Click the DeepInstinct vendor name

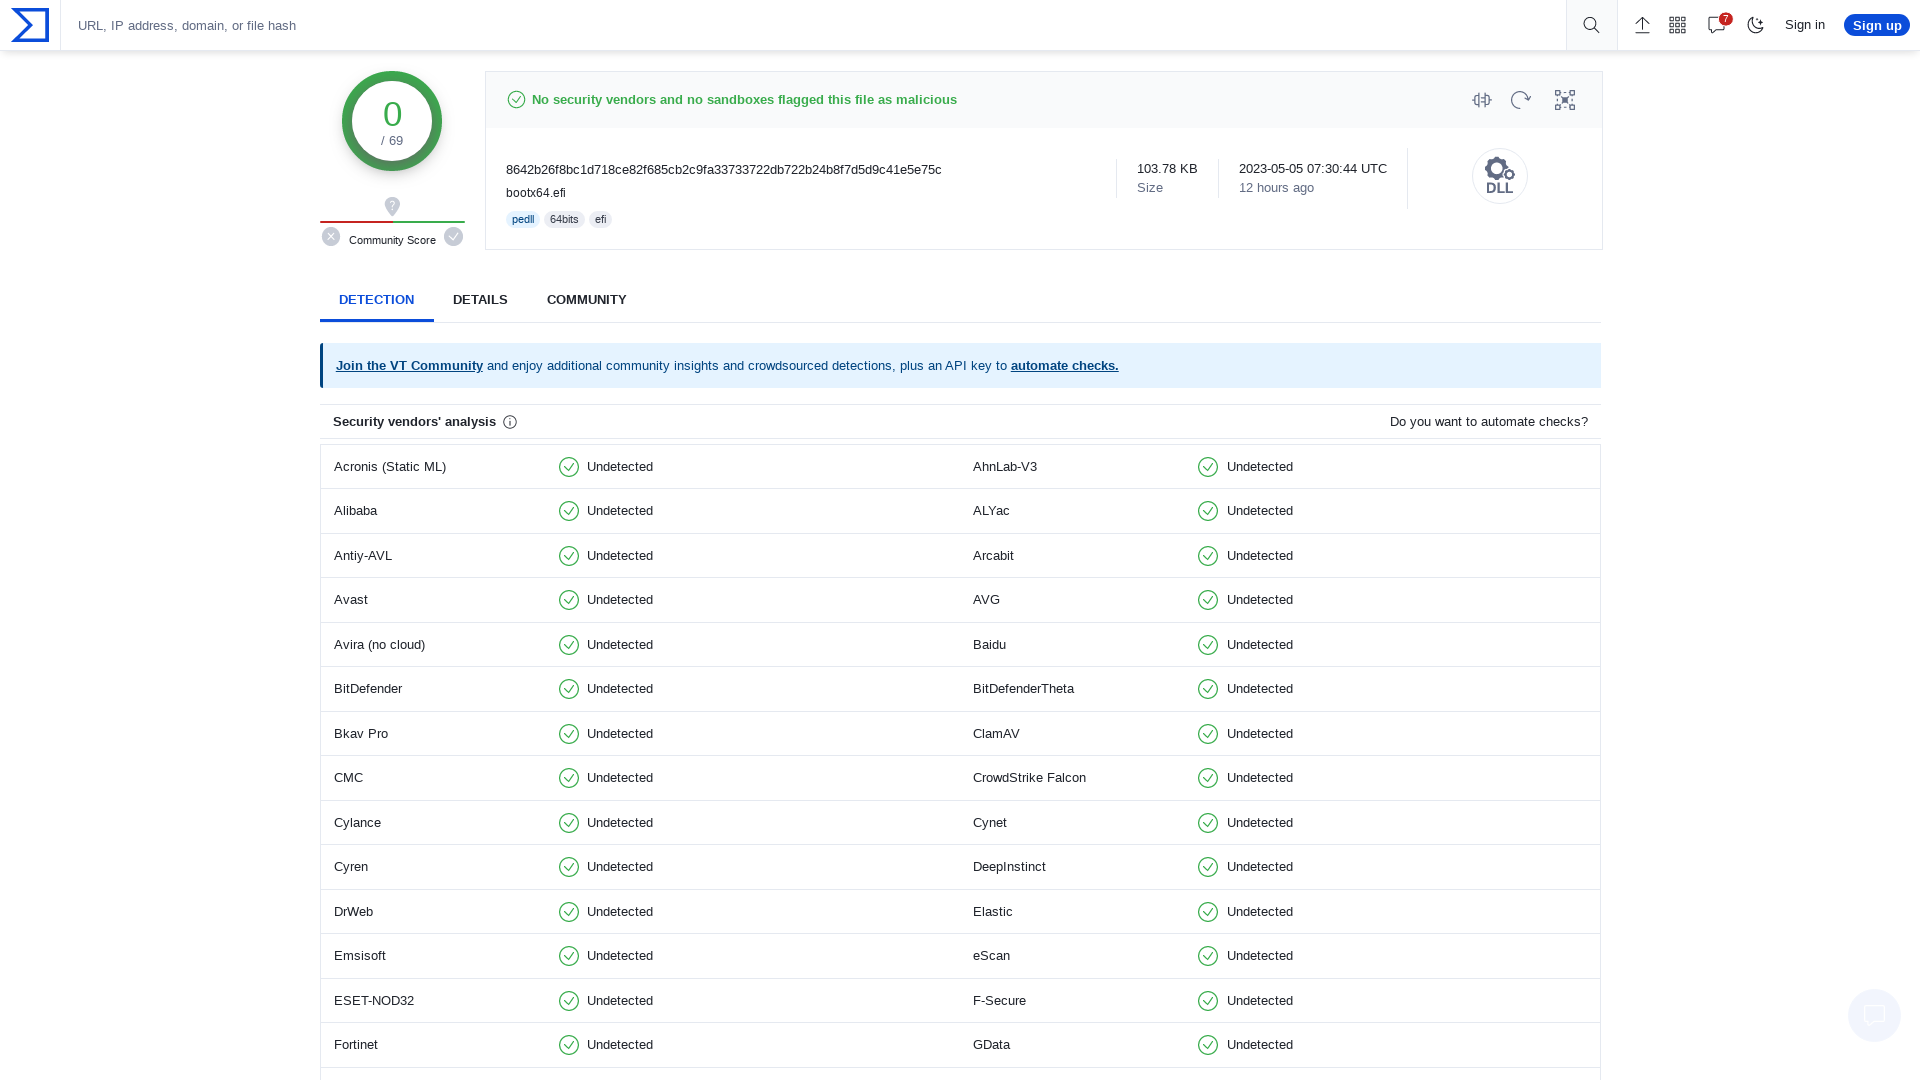pos(1009,867)
